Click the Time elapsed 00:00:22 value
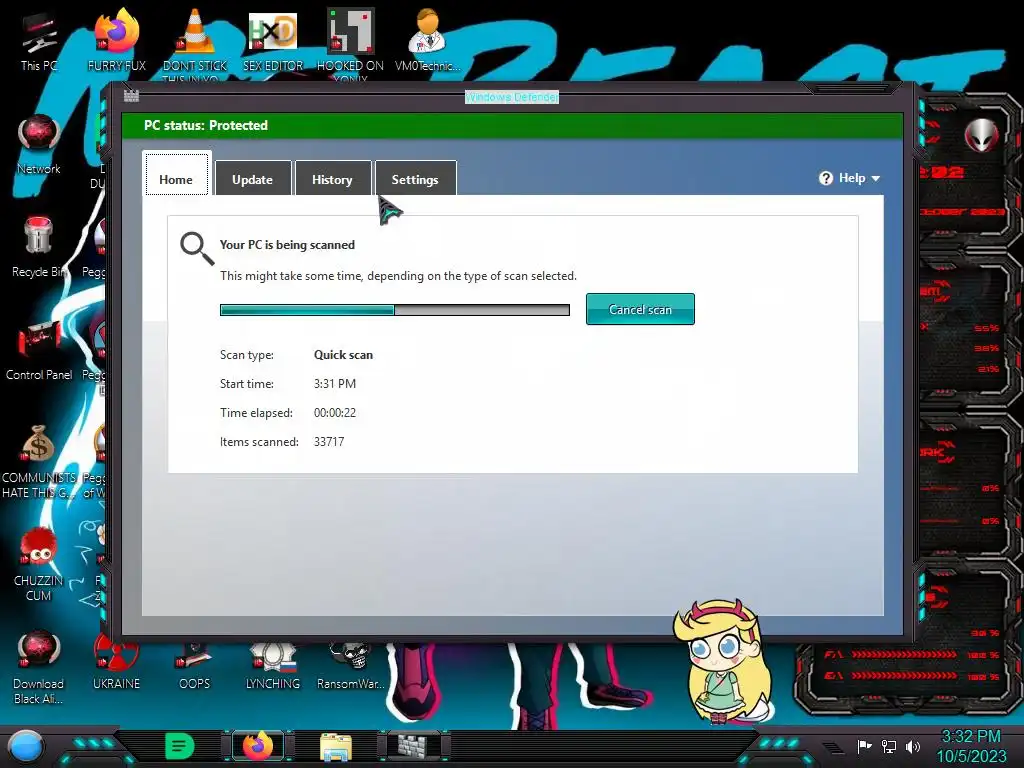Image resolution: width=1024 pixels, height=768 pixels. pyautogui.click(x=335, y=413)
